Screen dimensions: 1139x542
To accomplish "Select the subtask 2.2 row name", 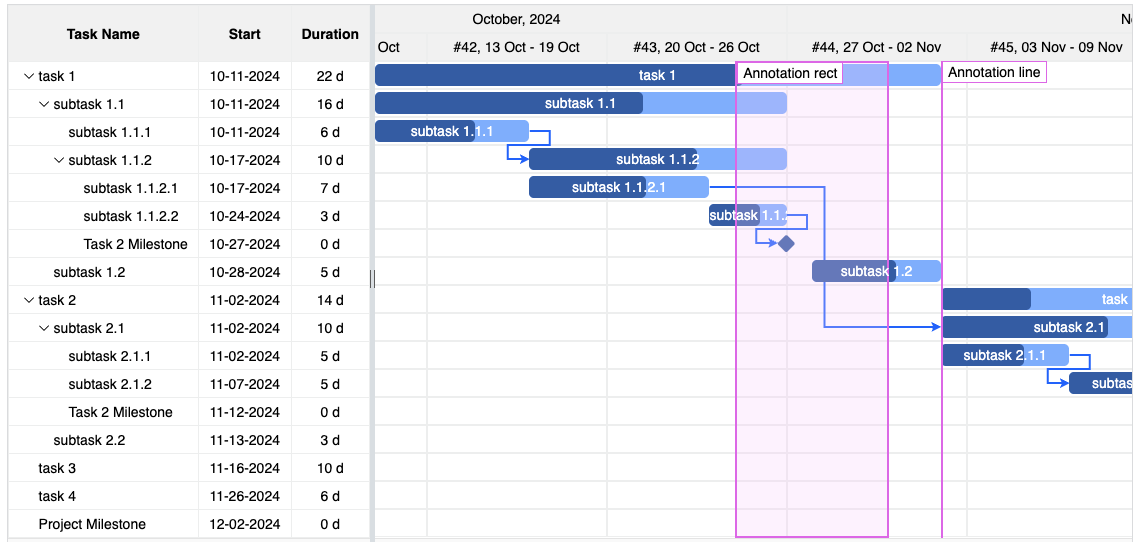I will 89,440.
